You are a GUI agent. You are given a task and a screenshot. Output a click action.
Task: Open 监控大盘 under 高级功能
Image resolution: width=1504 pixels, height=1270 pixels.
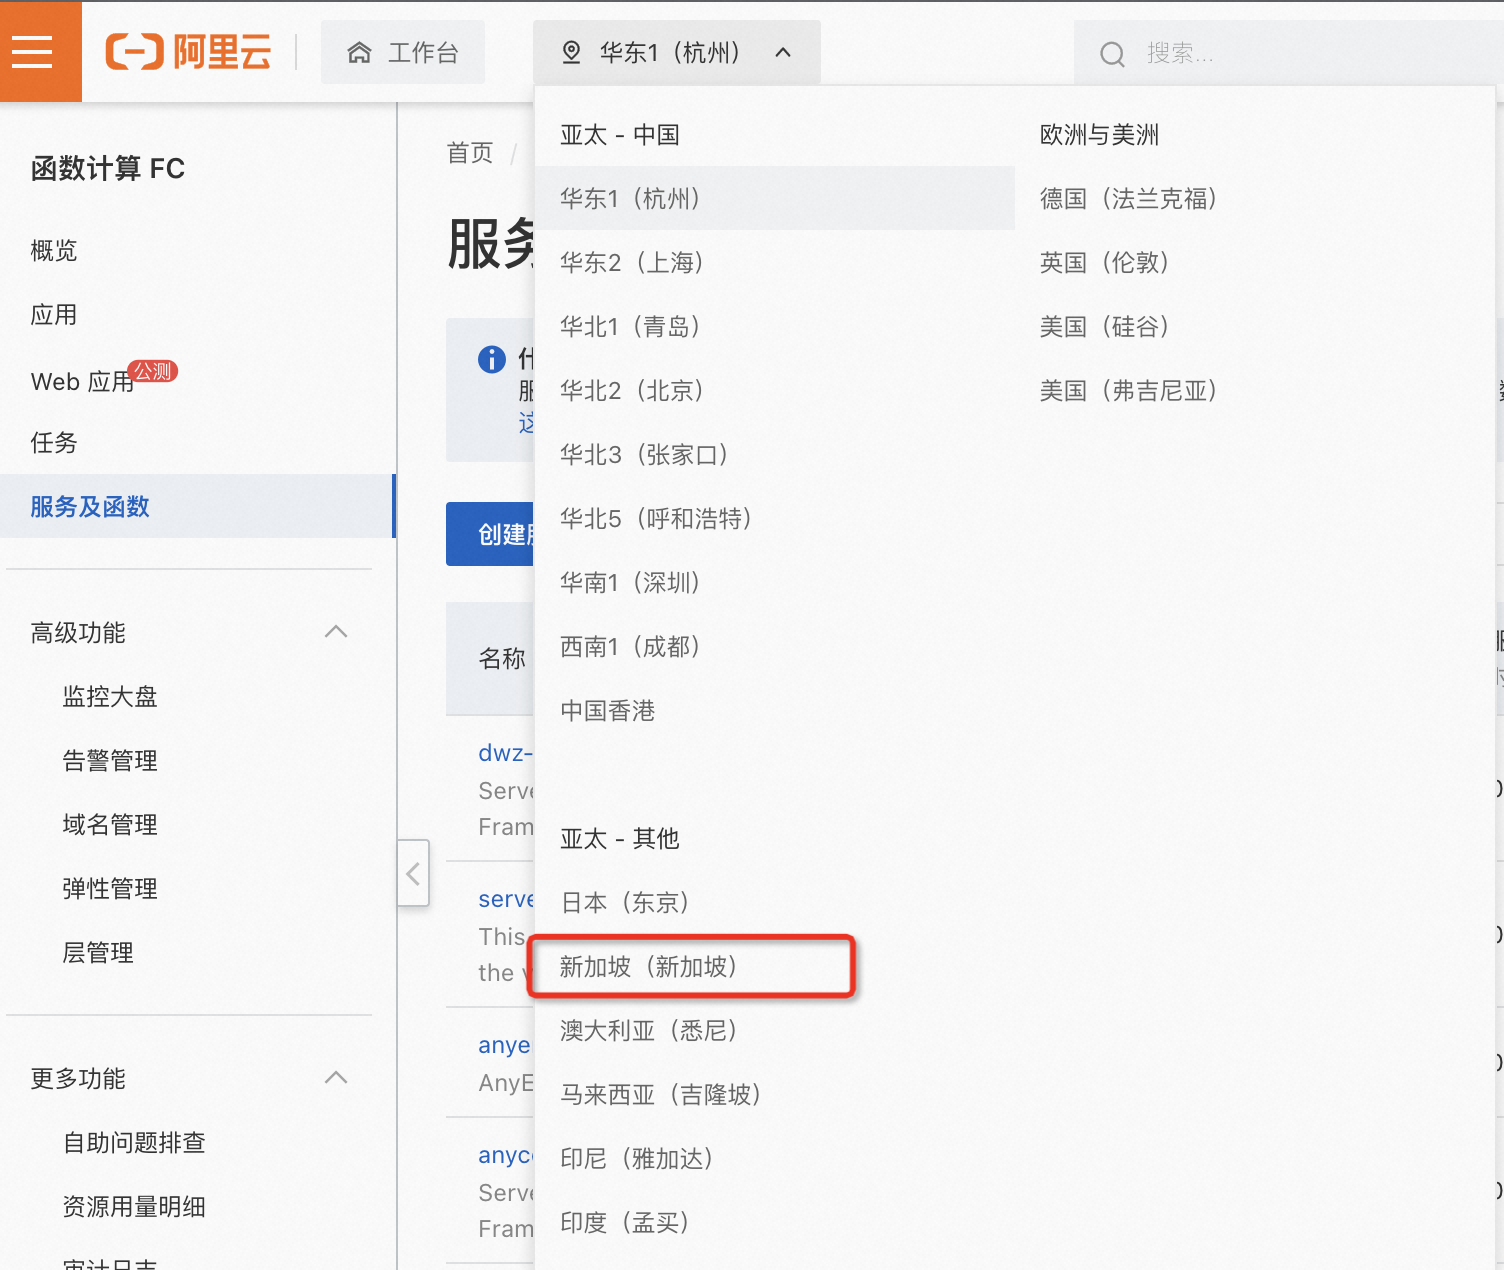point(110,697)
